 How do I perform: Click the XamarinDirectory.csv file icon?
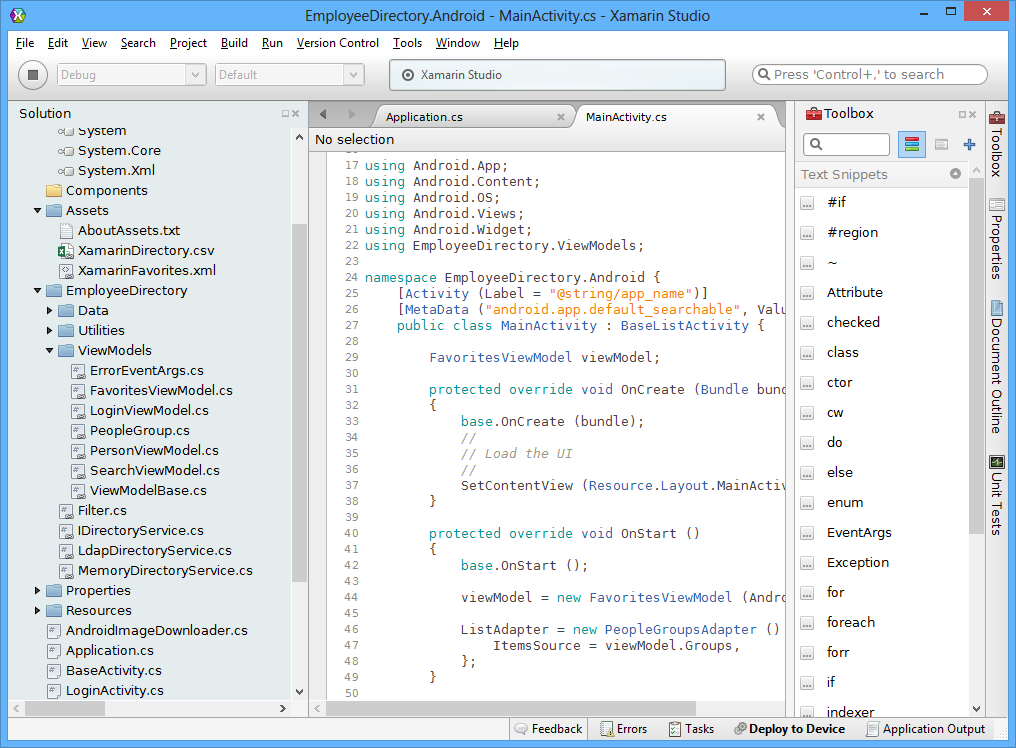coord(65,251)
